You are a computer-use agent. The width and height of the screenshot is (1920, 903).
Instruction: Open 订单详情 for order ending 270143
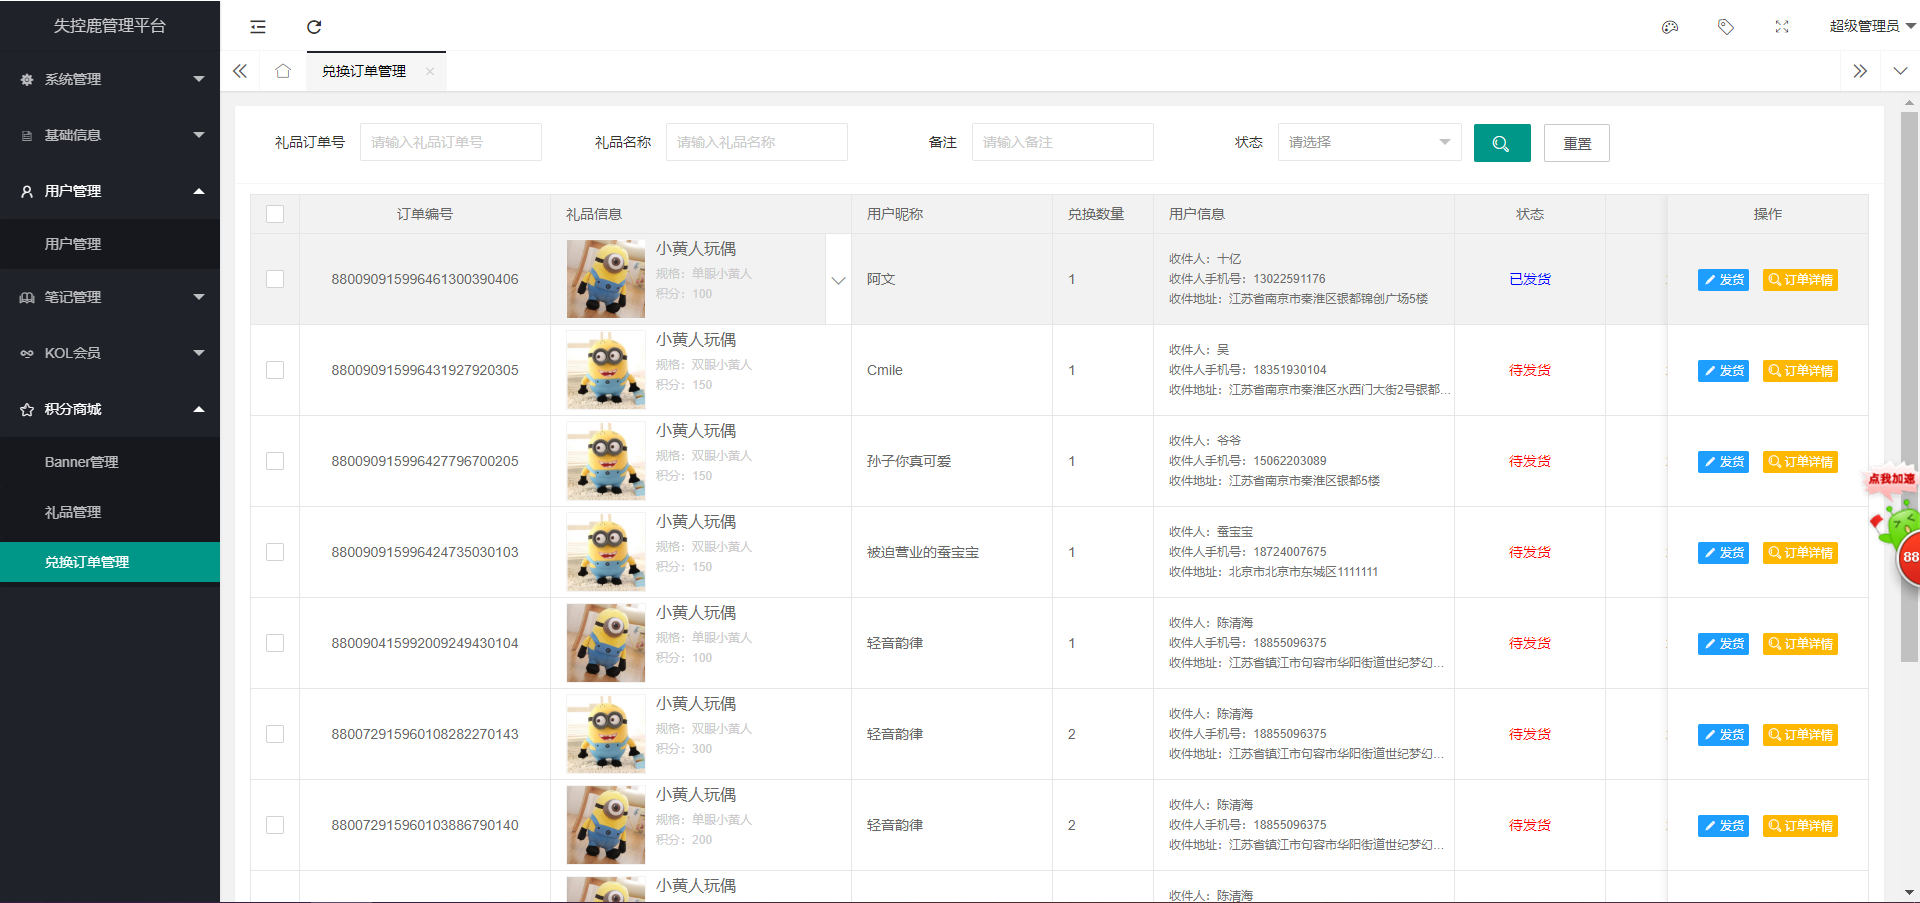tap(1800, 735)
